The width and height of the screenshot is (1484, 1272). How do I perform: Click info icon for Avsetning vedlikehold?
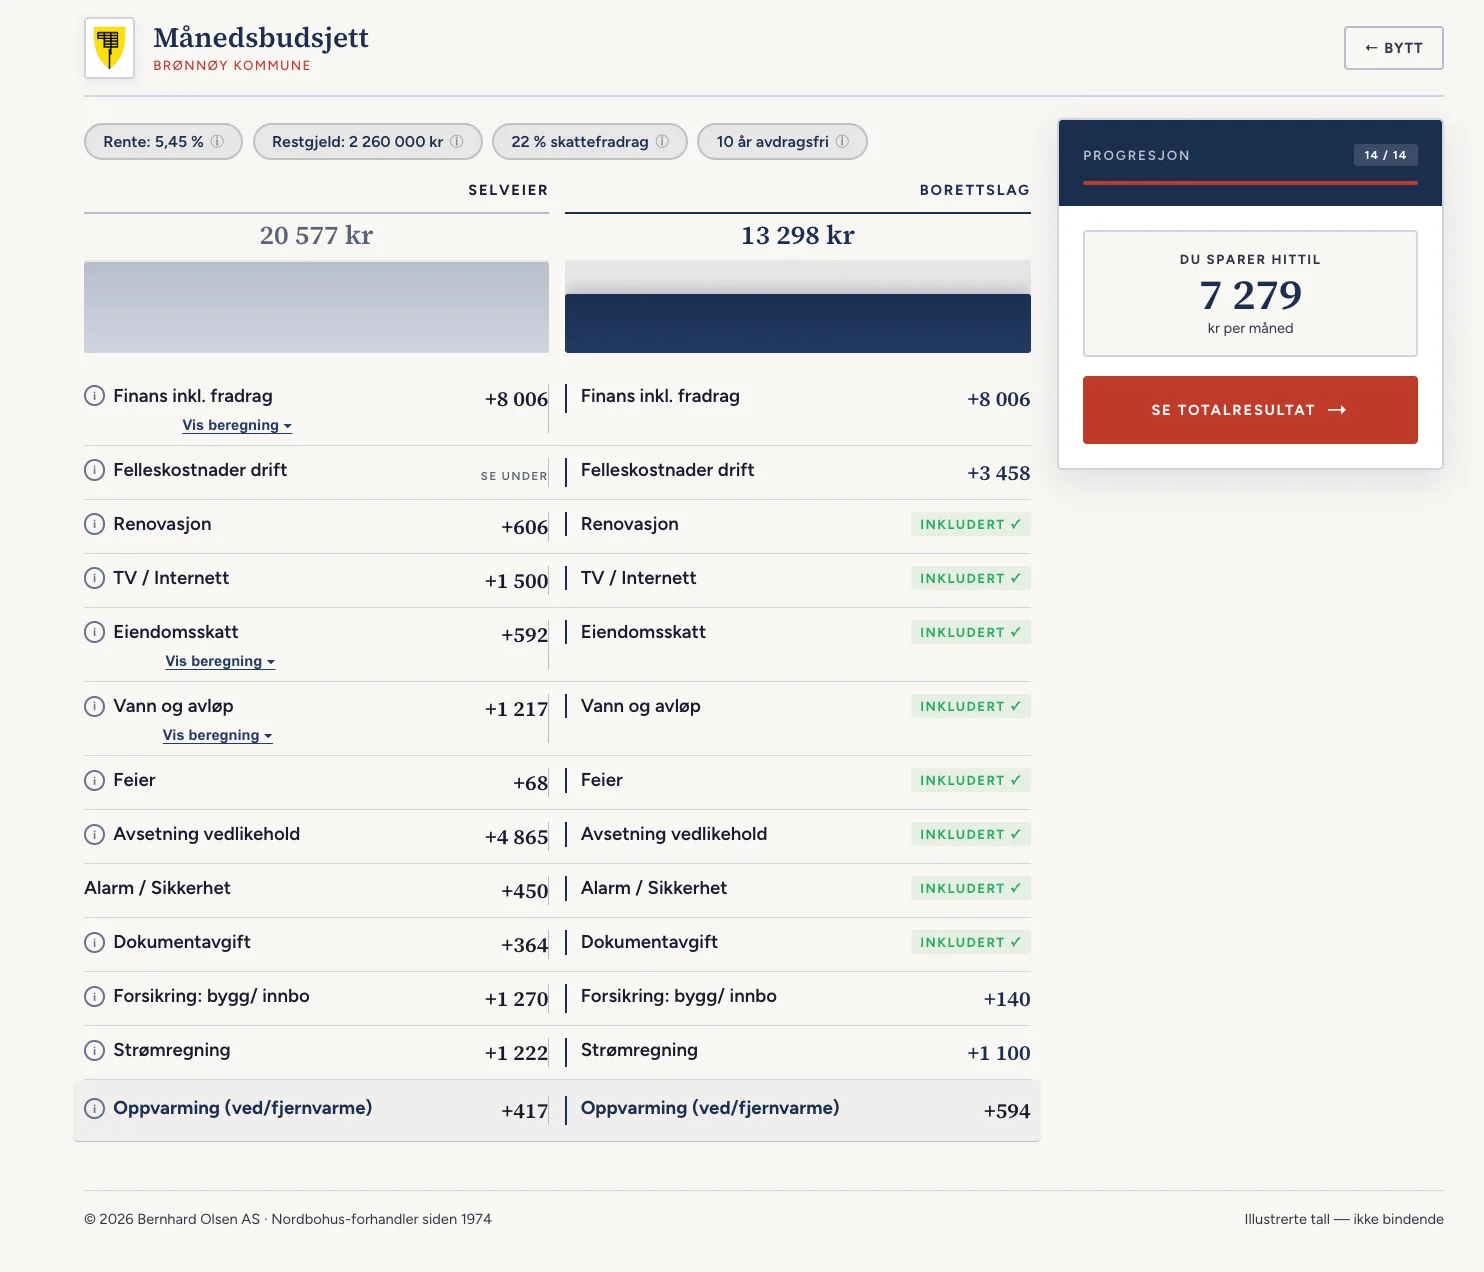click(94, 834)
